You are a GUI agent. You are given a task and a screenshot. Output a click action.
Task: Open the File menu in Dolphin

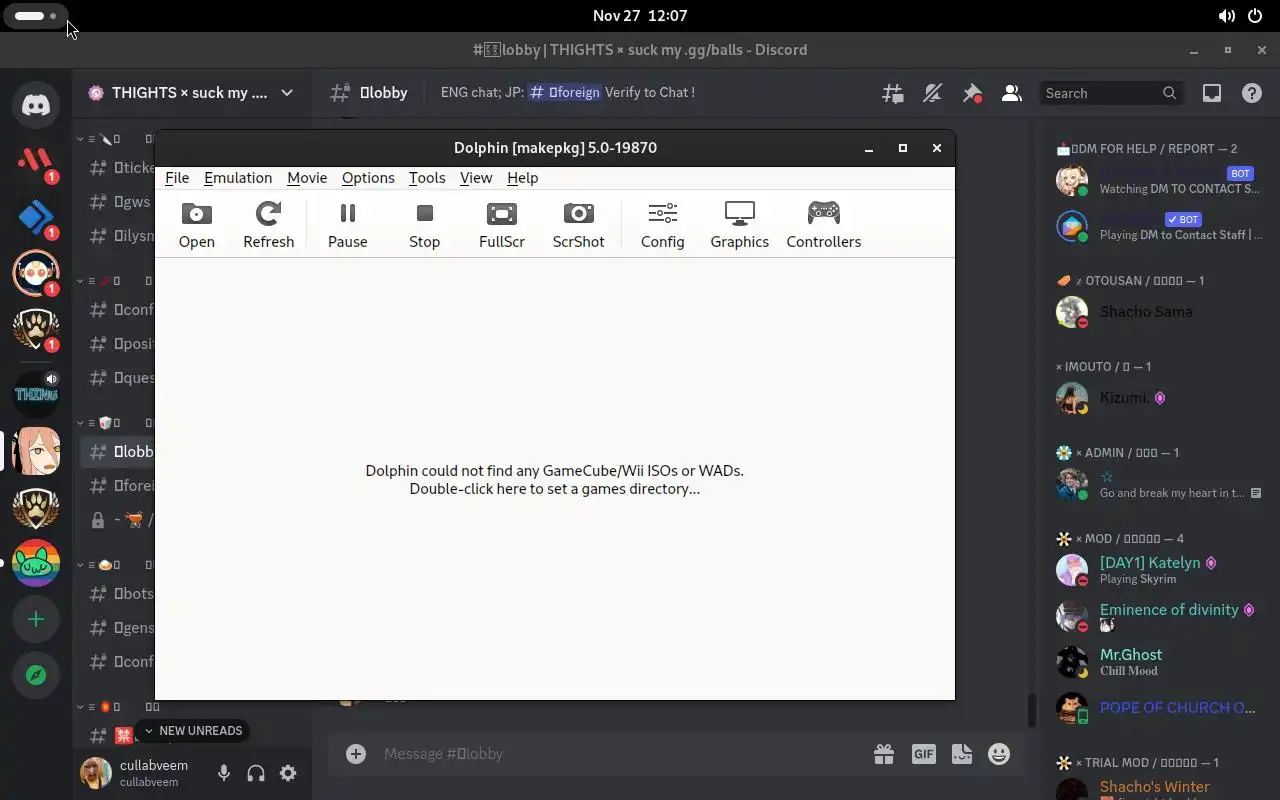tap(177, 177)
